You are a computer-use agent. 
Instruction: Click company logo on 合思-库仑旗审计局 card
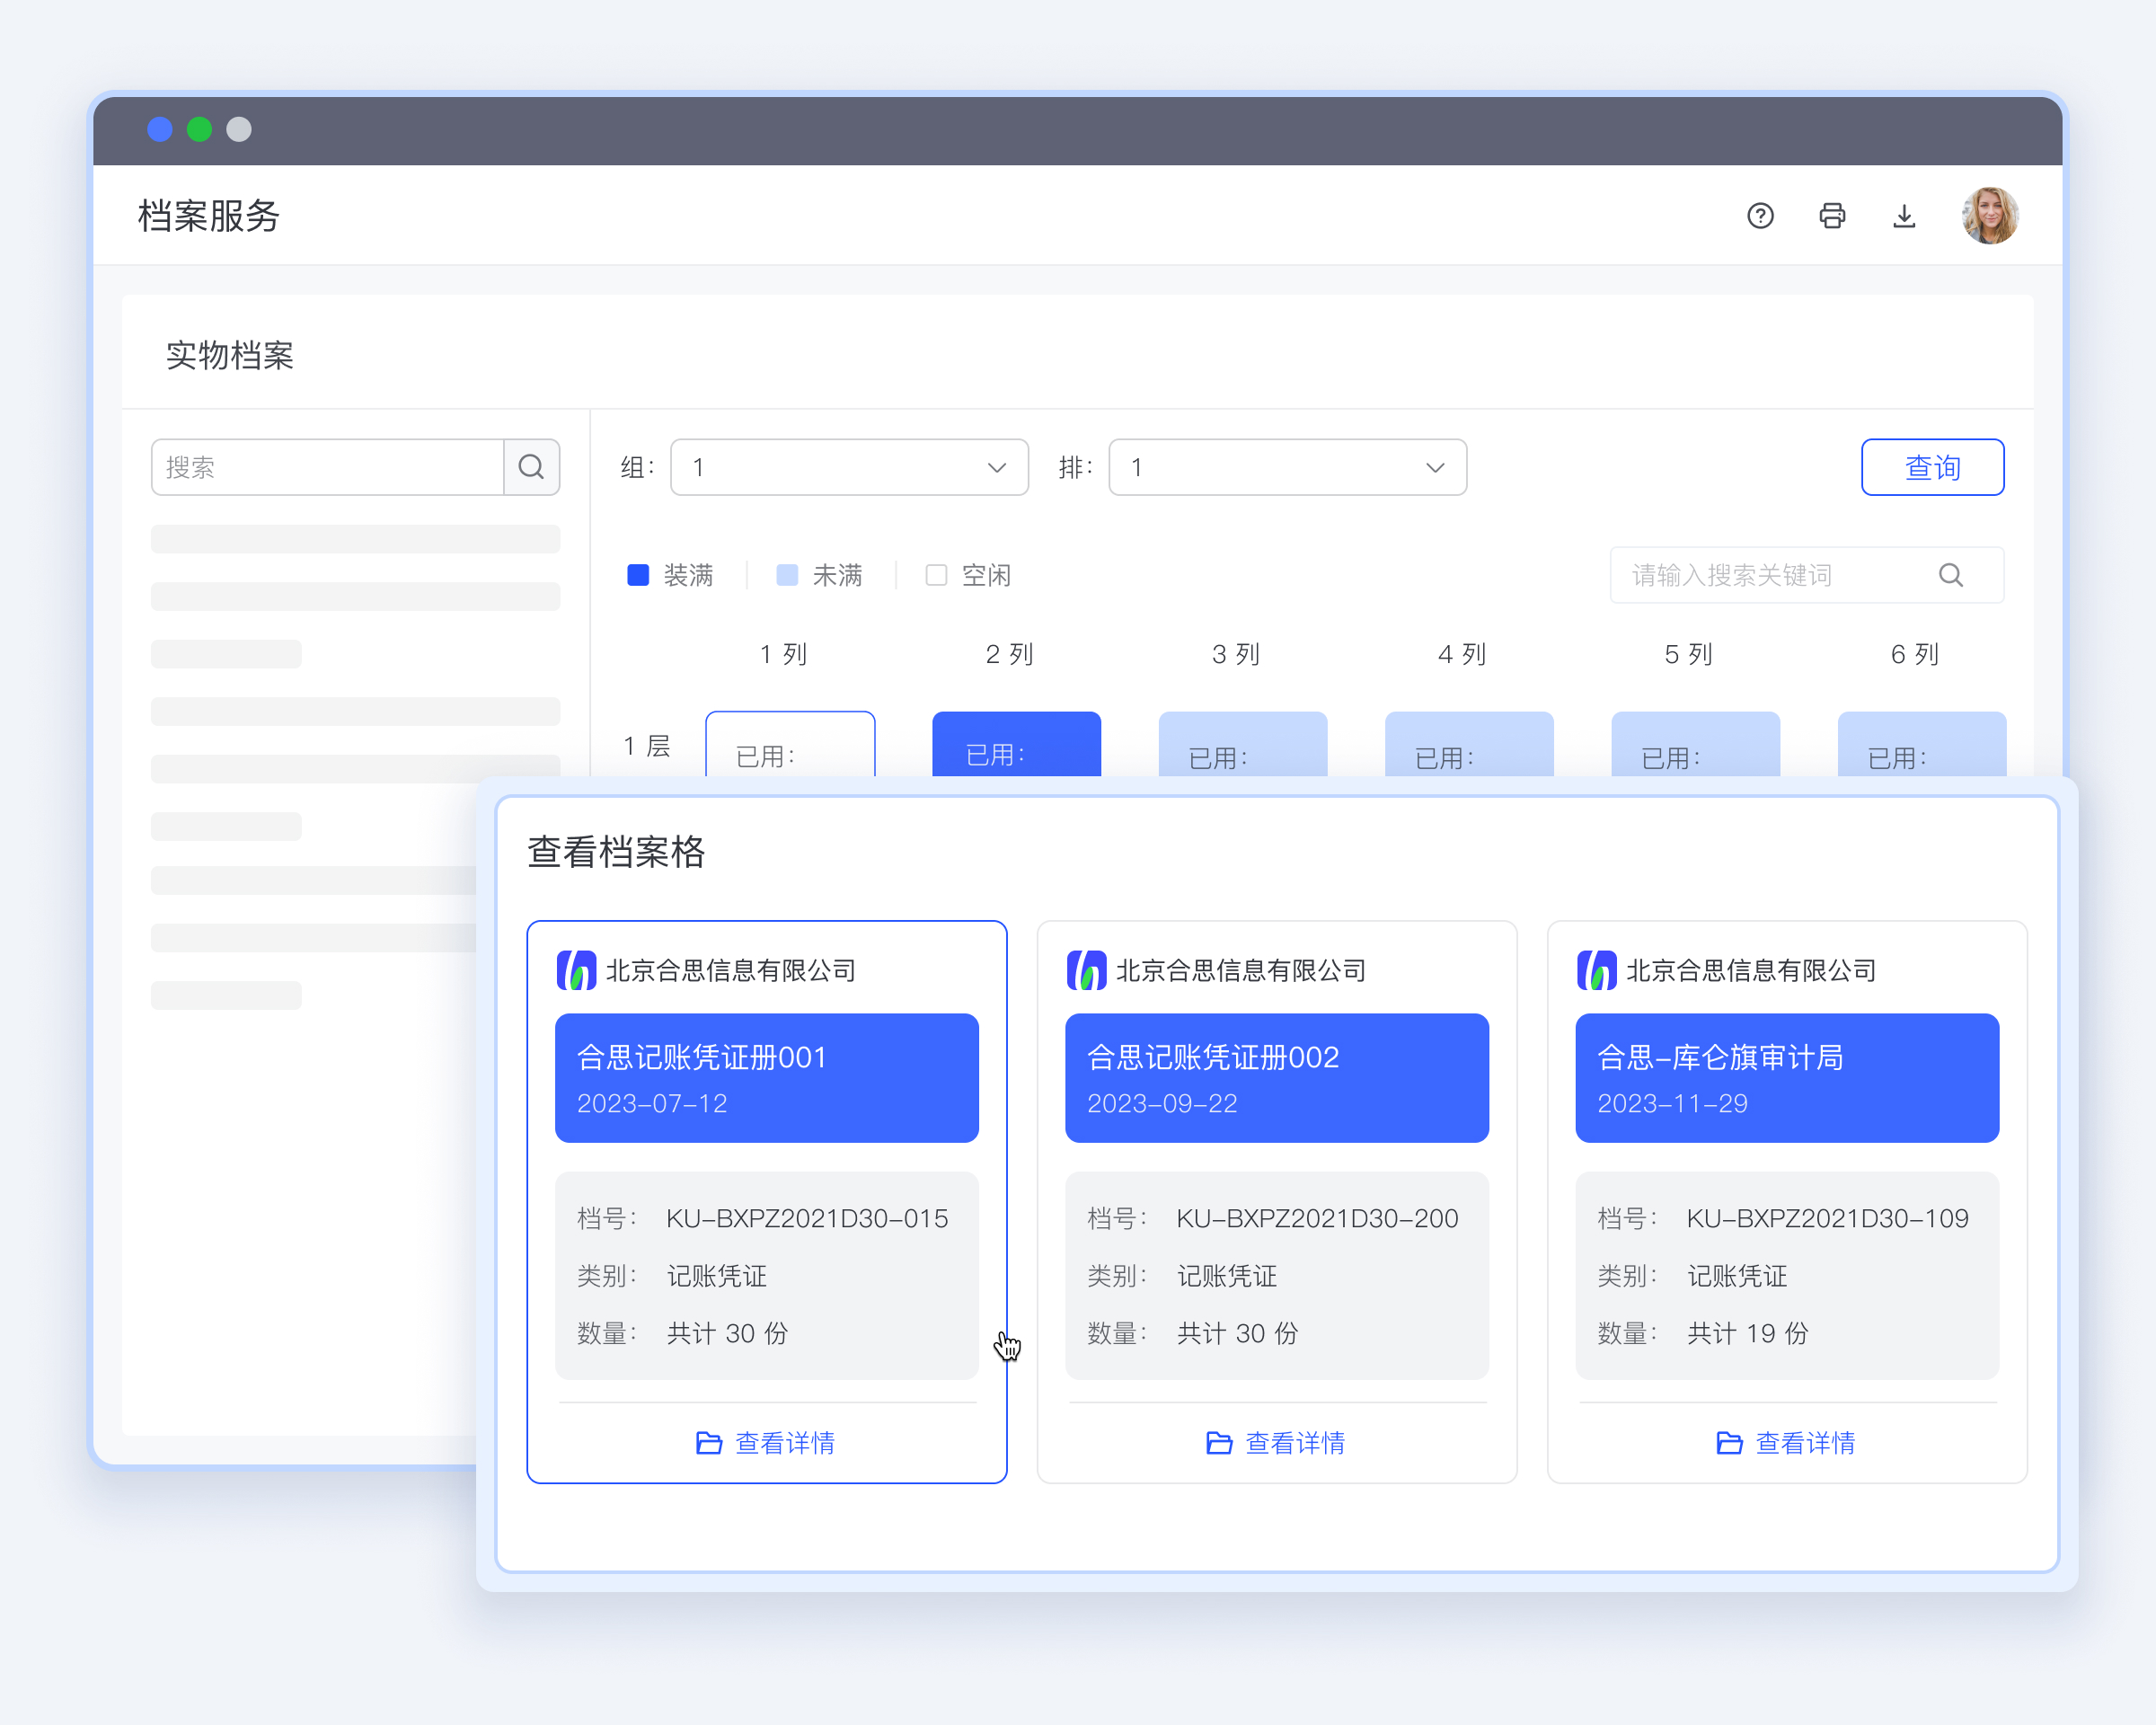click(1596, 970)
